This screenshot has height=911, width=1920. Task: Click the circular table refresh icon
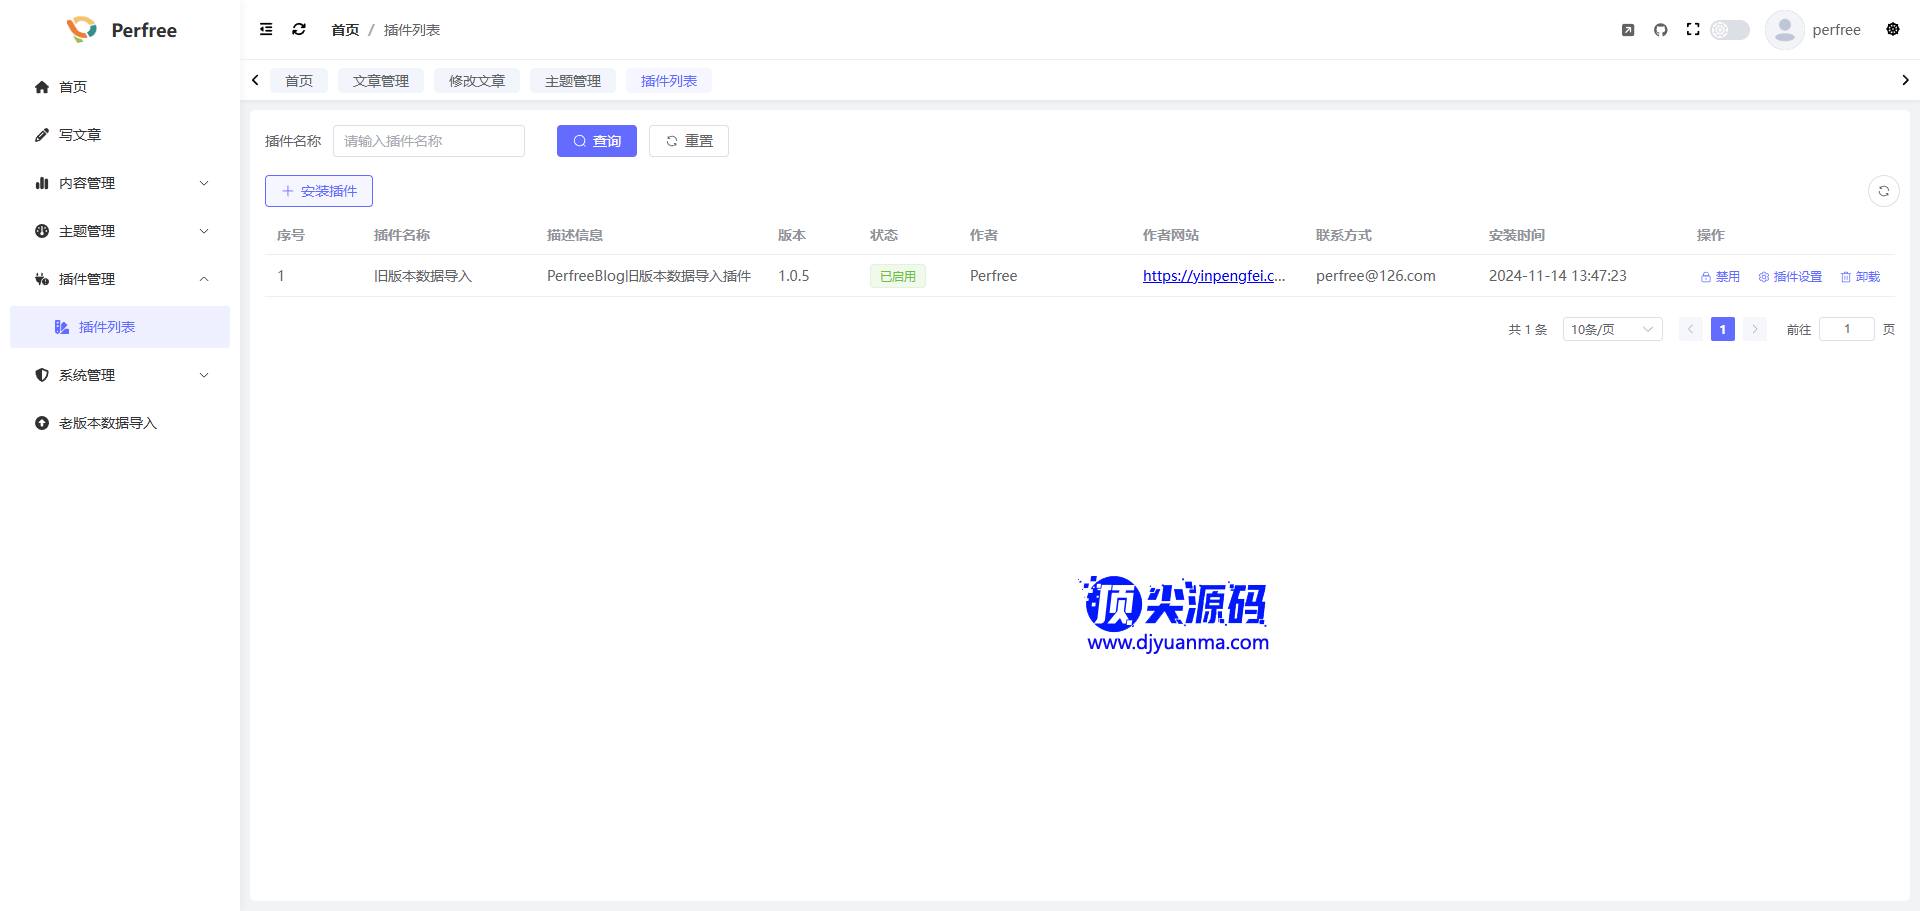coord(1883,191)
